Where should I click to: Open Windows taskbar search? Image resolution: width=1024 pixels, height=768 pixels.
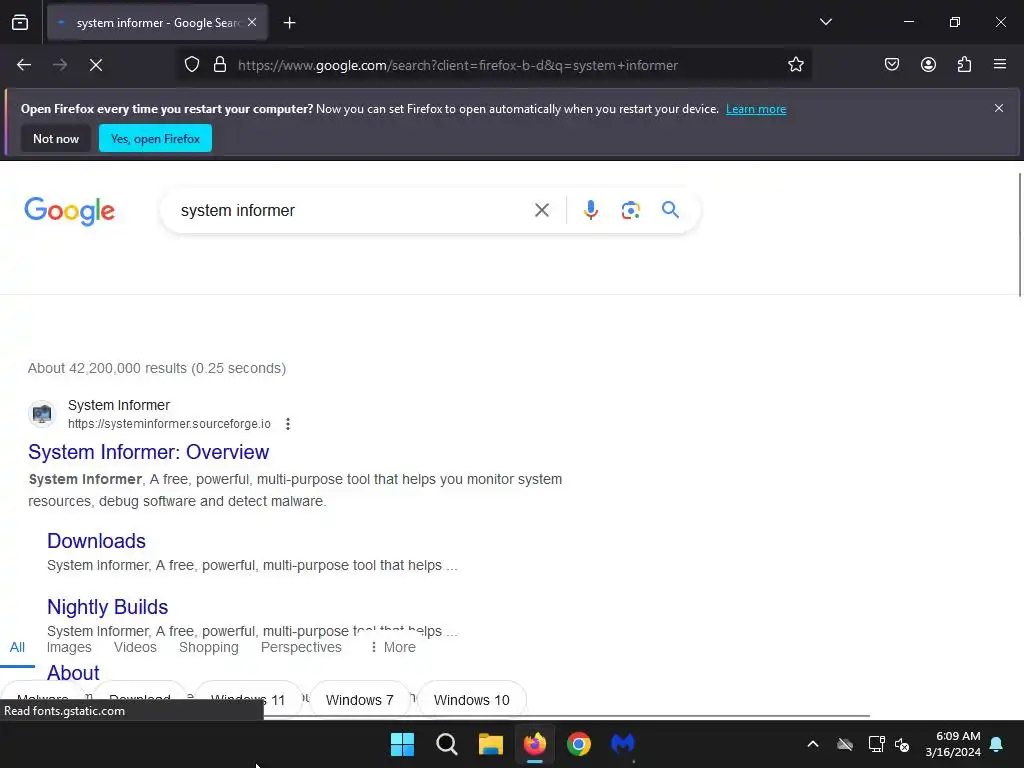[x=447, y=744]
